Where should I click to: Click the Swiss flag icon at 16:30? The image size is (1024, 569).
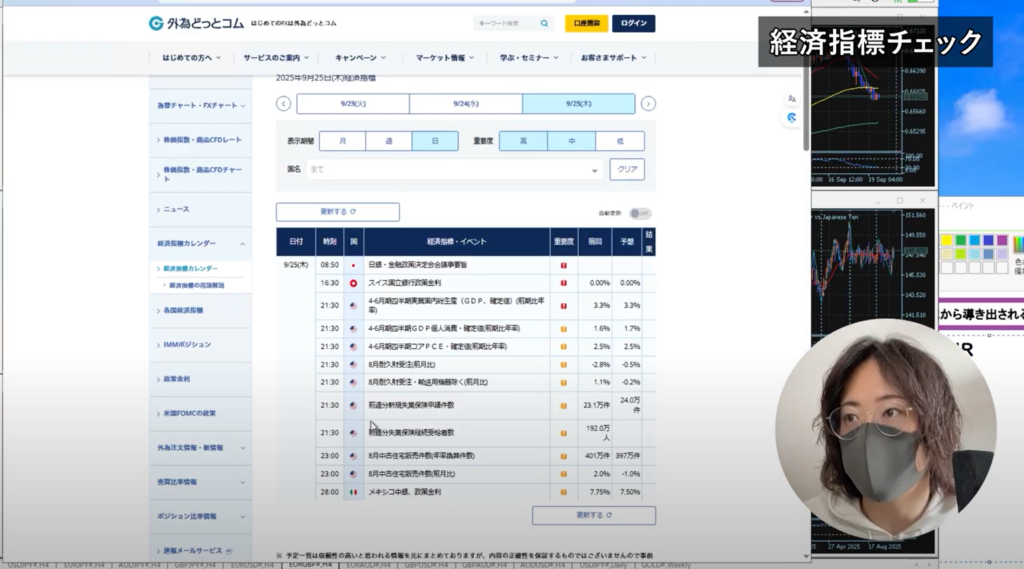click(353, 283)
